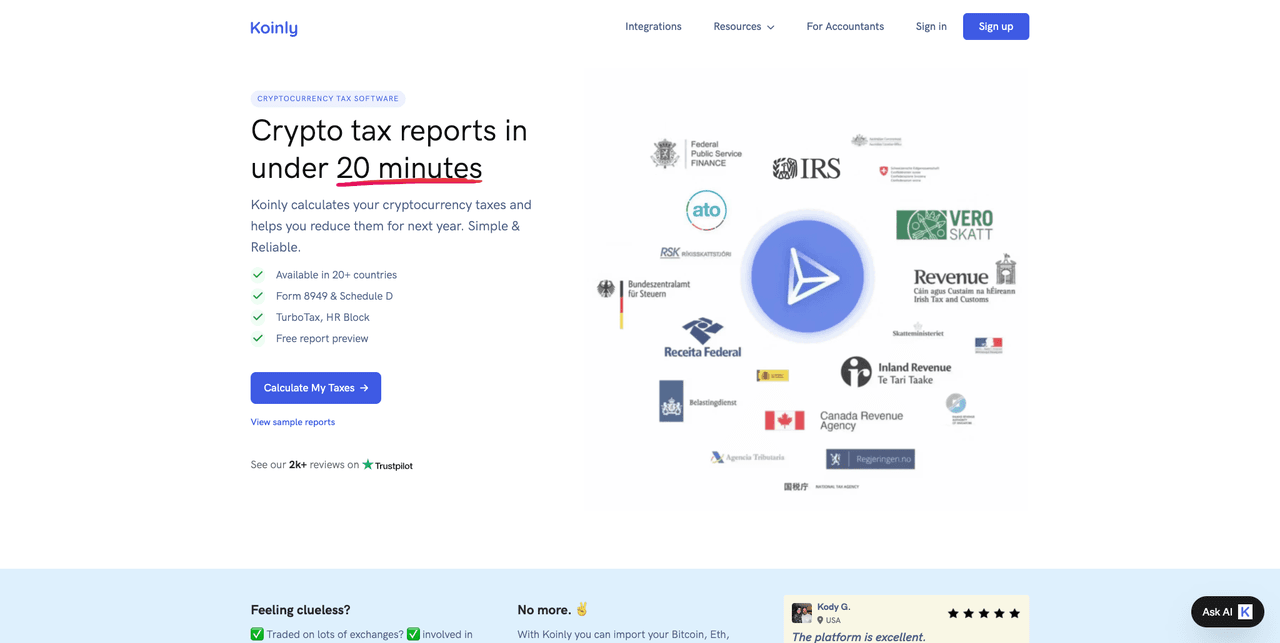
Task: Expand the Resources dropdown menu
Action: [744, 27]
